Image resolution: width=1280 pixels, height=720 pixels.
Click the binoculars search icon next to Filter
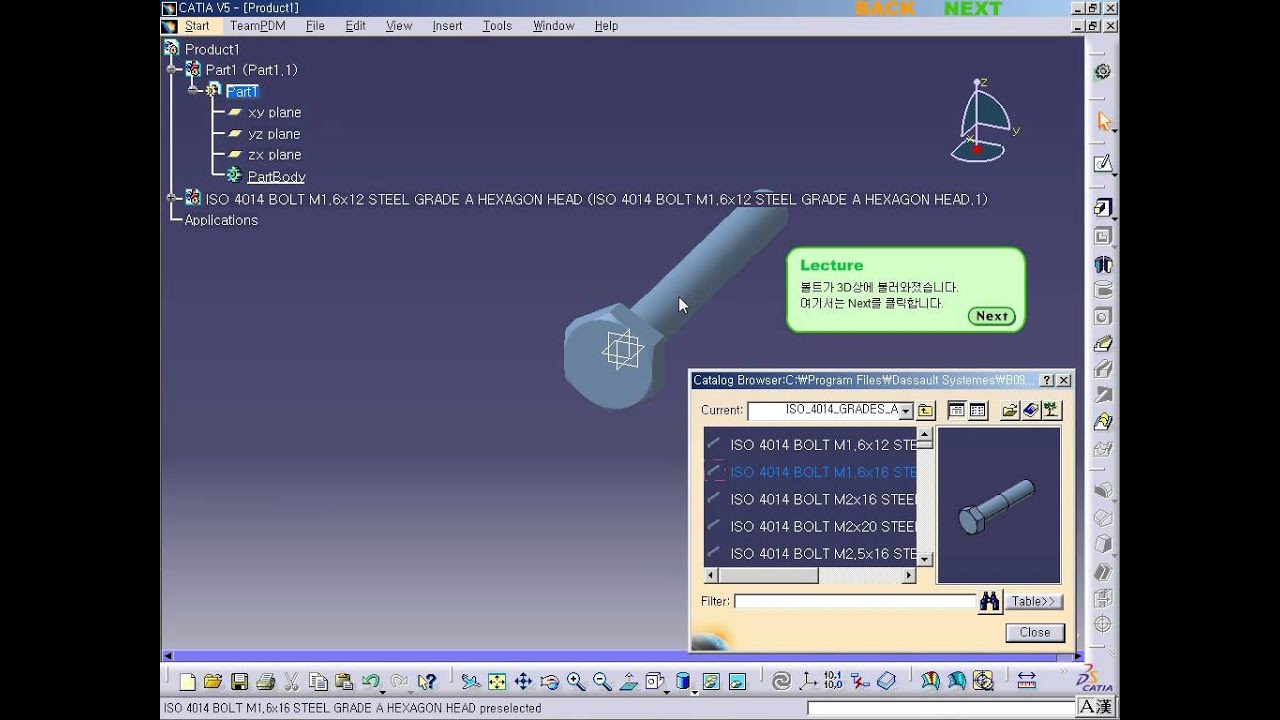pos(990,601)
